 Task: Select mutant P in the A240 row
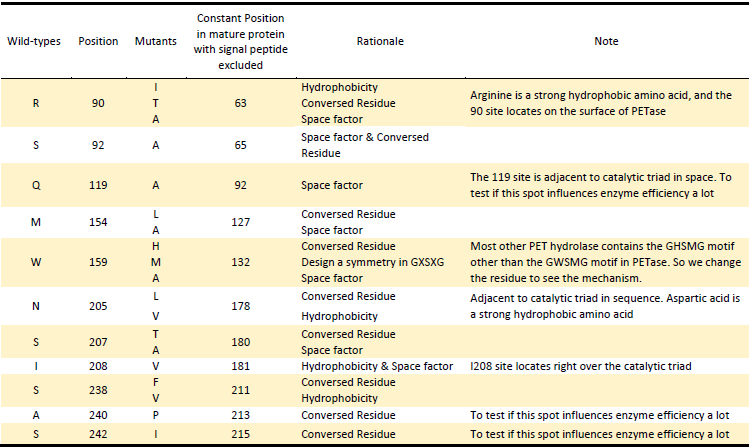tap(155, 414)
